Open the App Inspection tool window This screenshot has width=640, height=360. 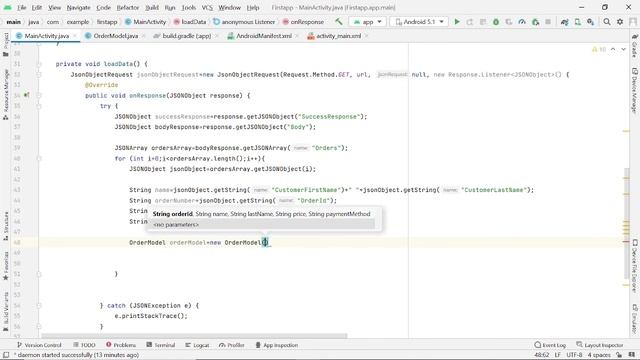coord(277,345)
